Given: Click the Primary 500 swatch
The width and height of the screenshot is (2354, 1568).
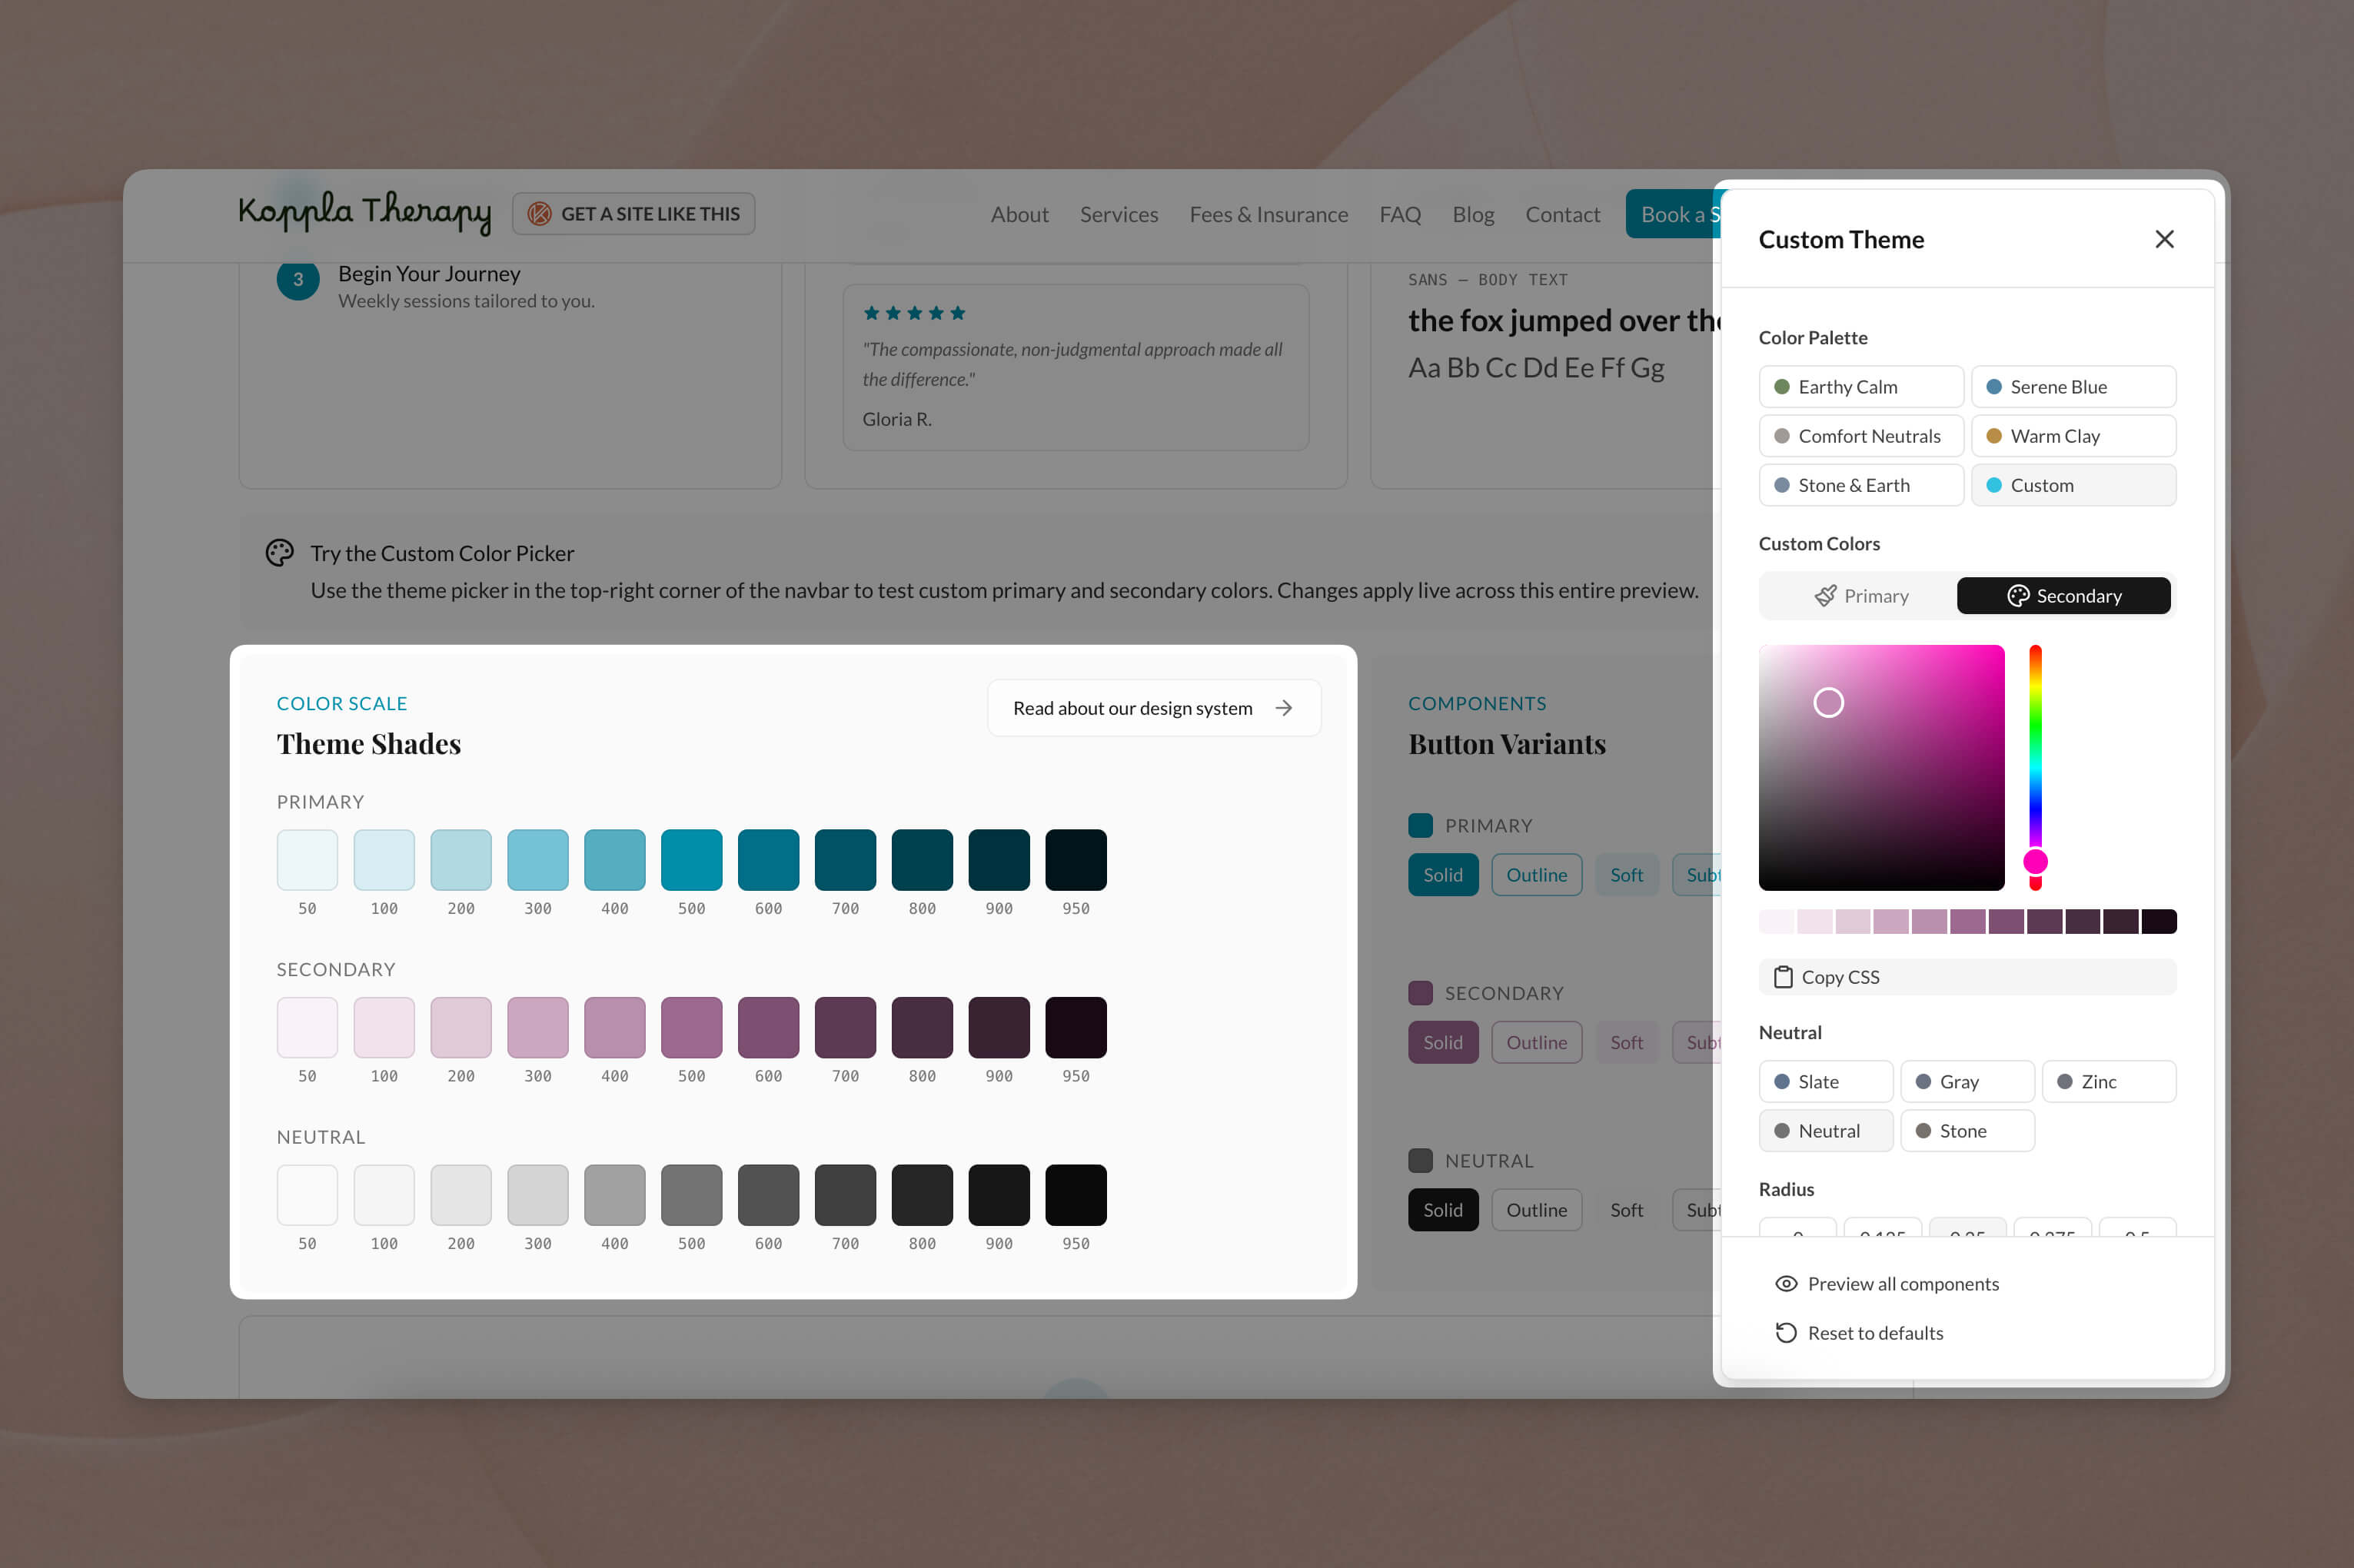Looking at the screenshot, I should [691, 860].
